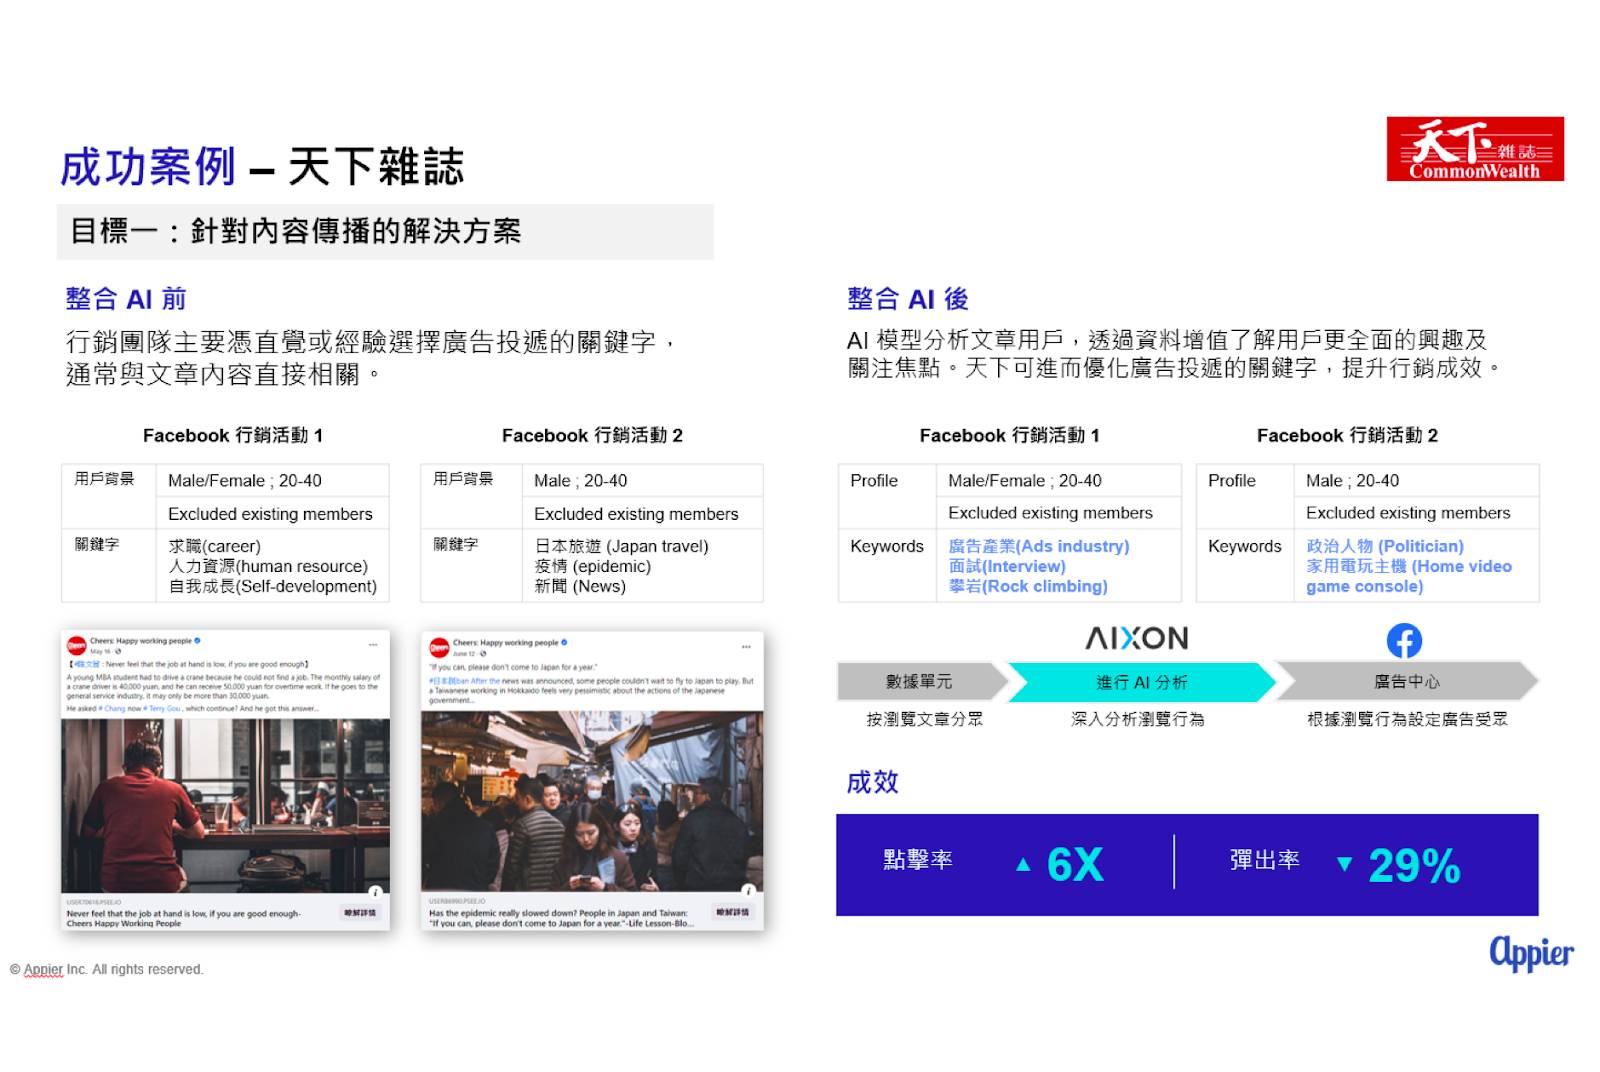
Task: Click the 整合 AI 後 heading
Action: [x=908, y=299]
